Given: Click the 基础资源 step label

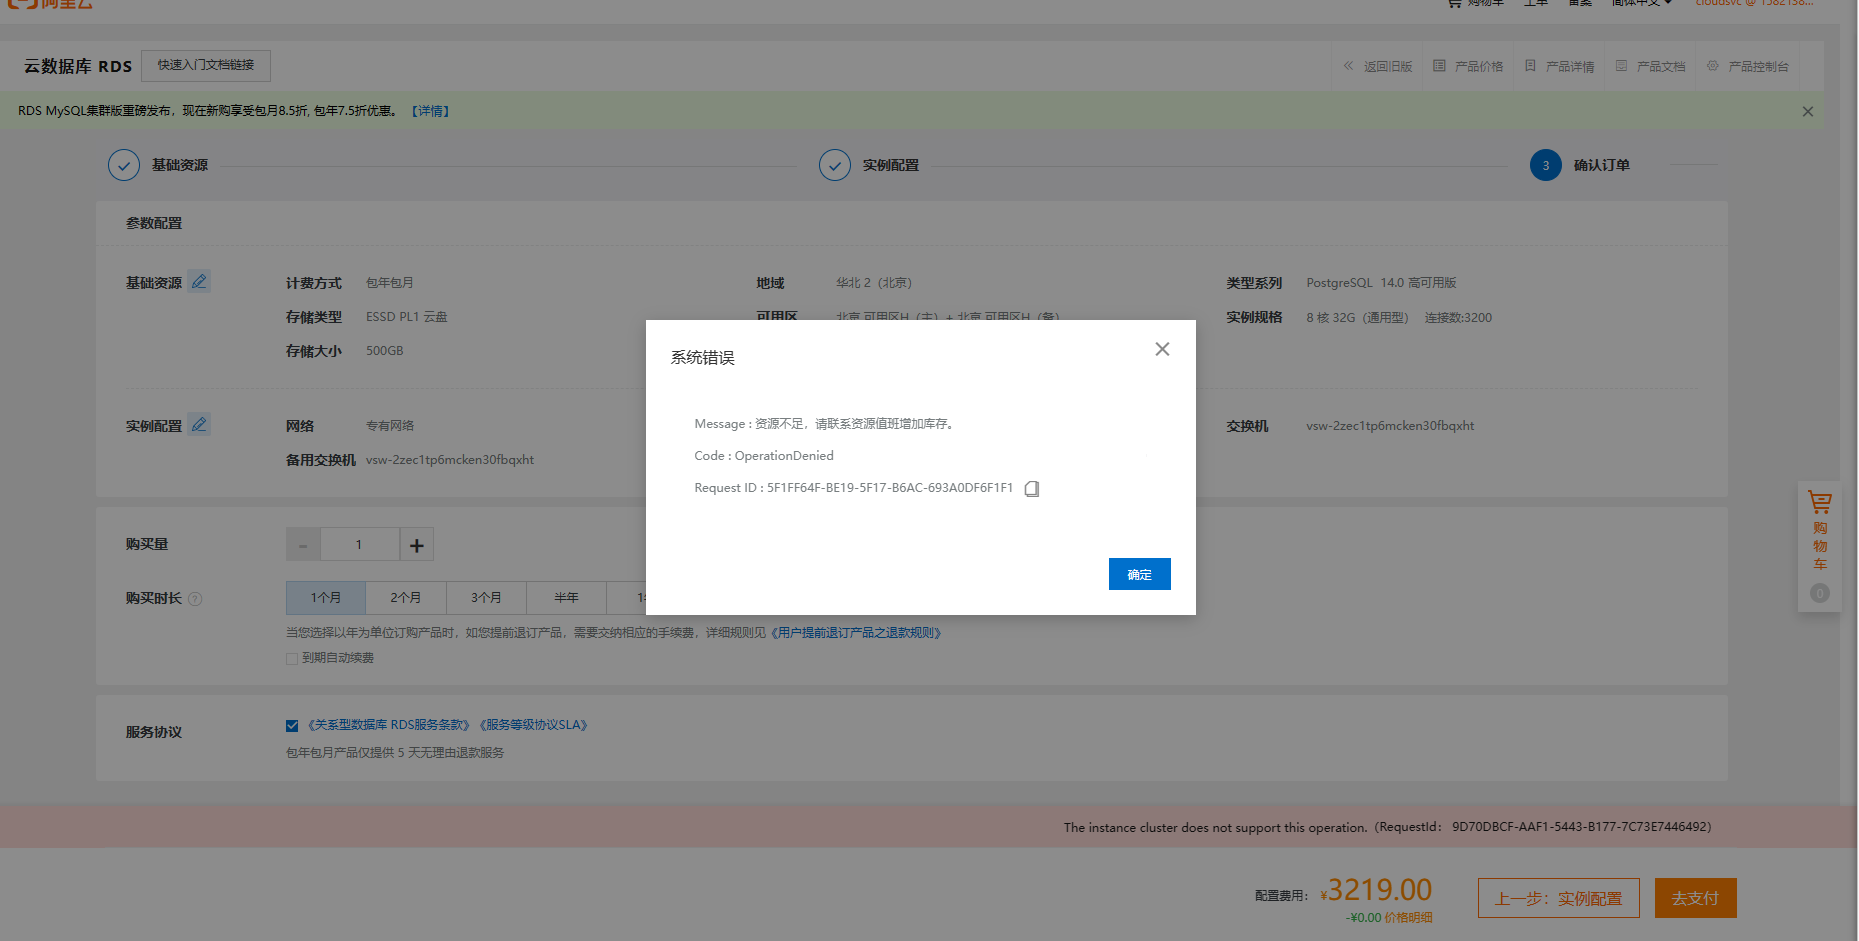Looking at the screenshot, I should [x=180, y=165].
